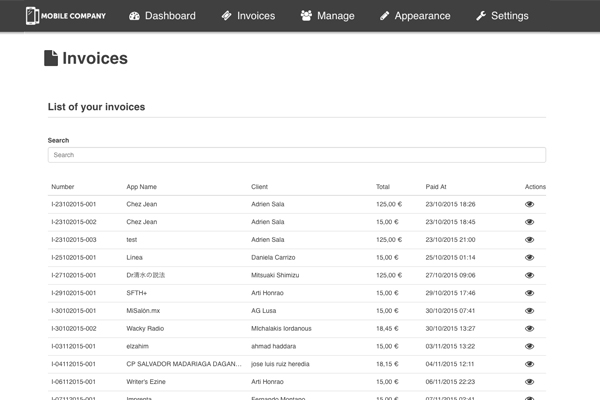This screenshot has width=600, height=400.
Task: Click the Client column header
Action: (x=259, y=187)
